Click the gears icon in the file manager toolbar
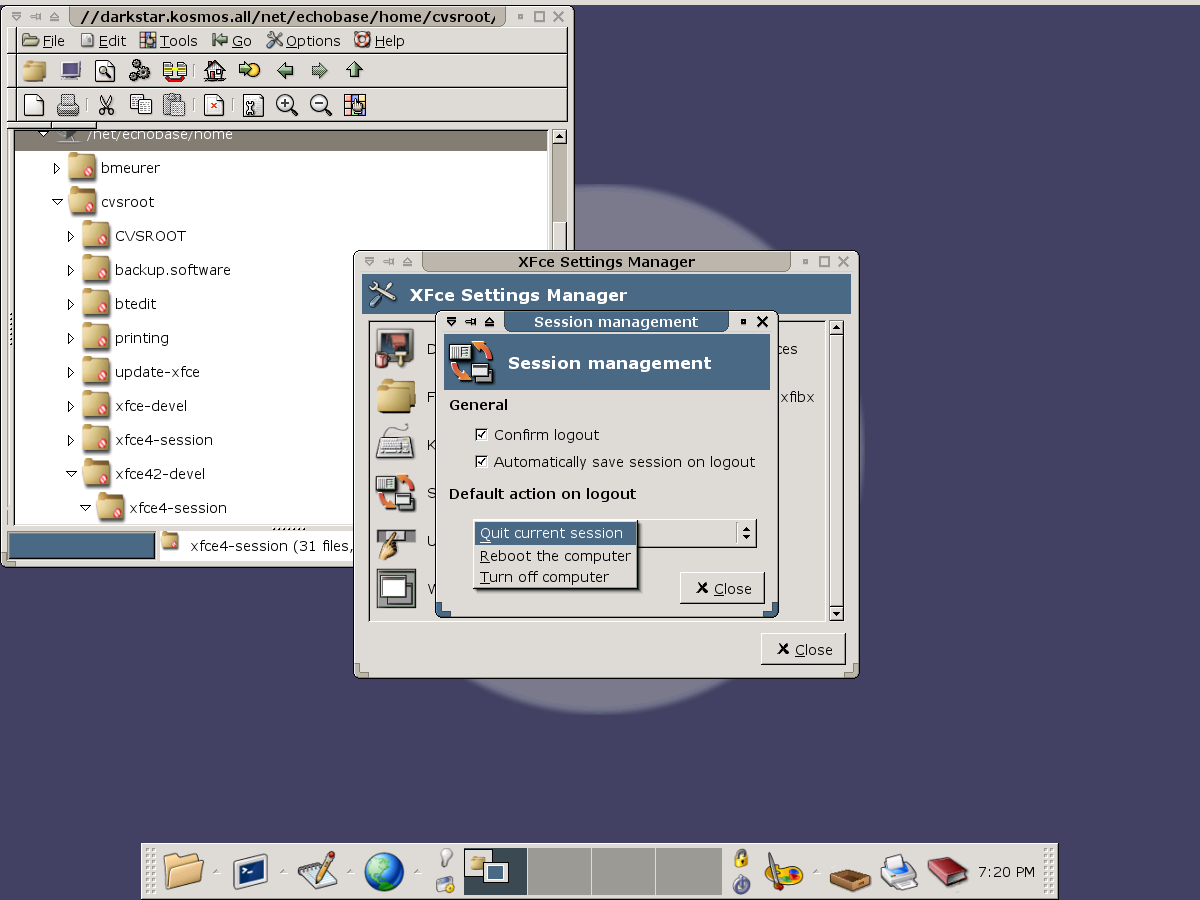Screen dimensions: 1200x900 coord(140,71)
